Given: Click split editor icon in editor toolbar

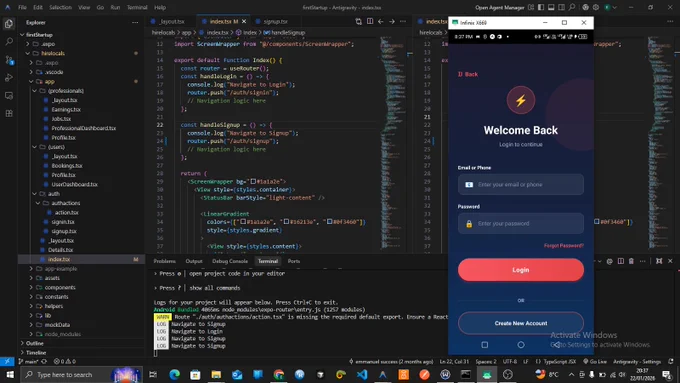Looking at the screenshot, I should [x=369, y=21].
